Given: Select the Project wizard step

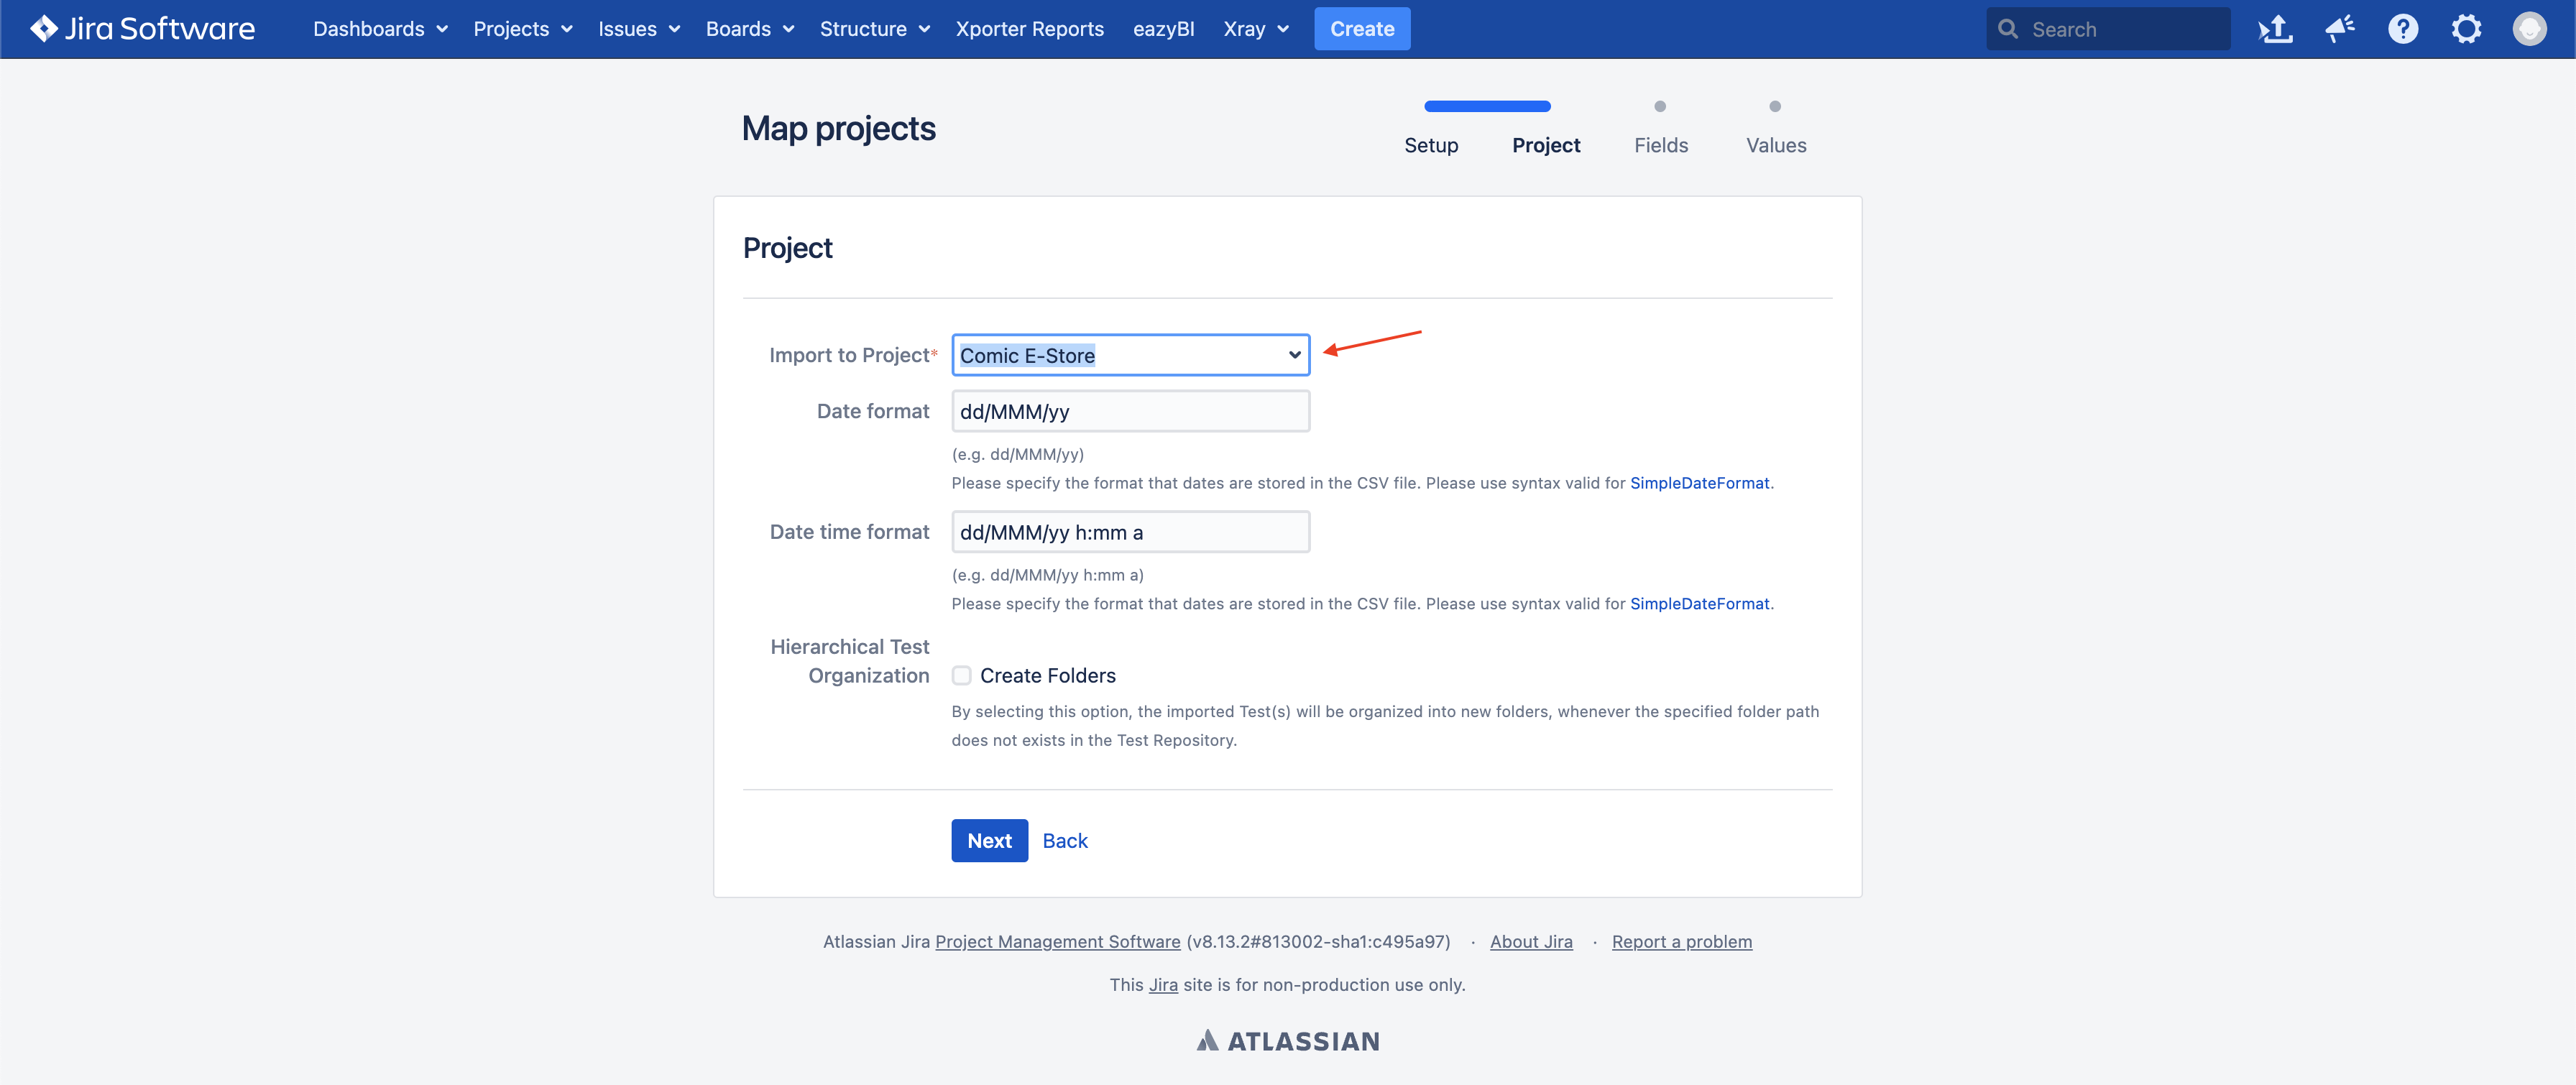Looking at the screenshot, I should tap(1546, 145).
